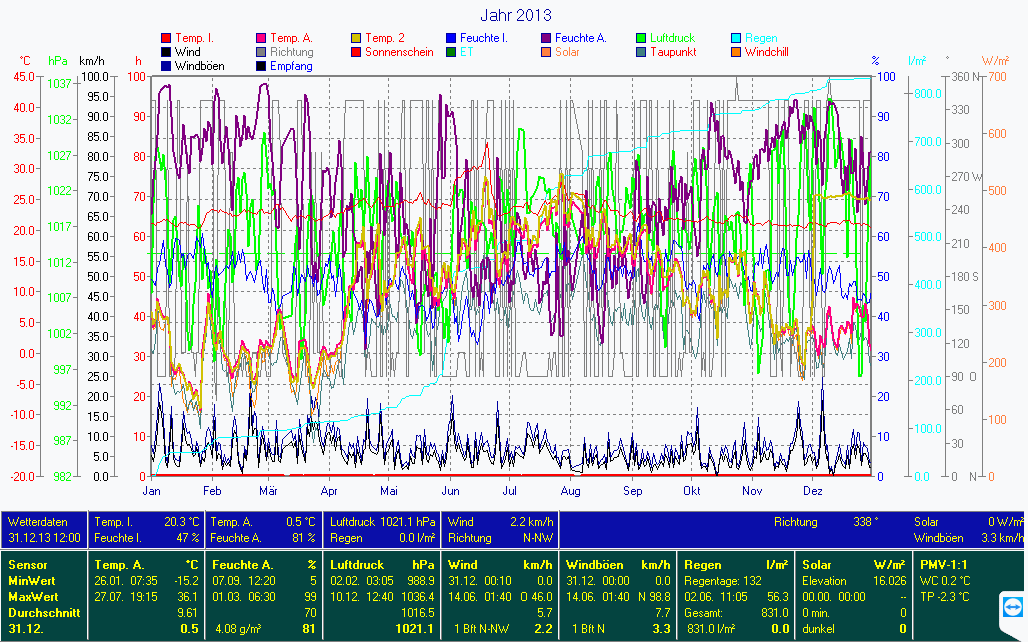The width and height of the screenshot is (1028, 642).
Task: Select the Sonnenschein legend label
Action: point(399,52)
